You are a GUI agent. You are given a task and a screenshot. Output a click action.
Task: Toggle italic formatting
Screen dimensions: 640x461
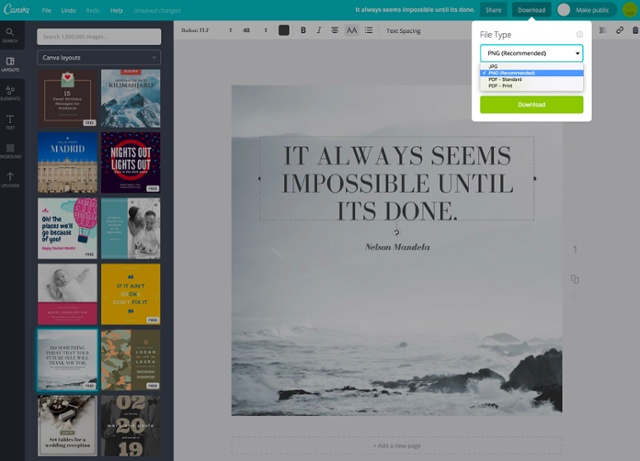(319, 30)
